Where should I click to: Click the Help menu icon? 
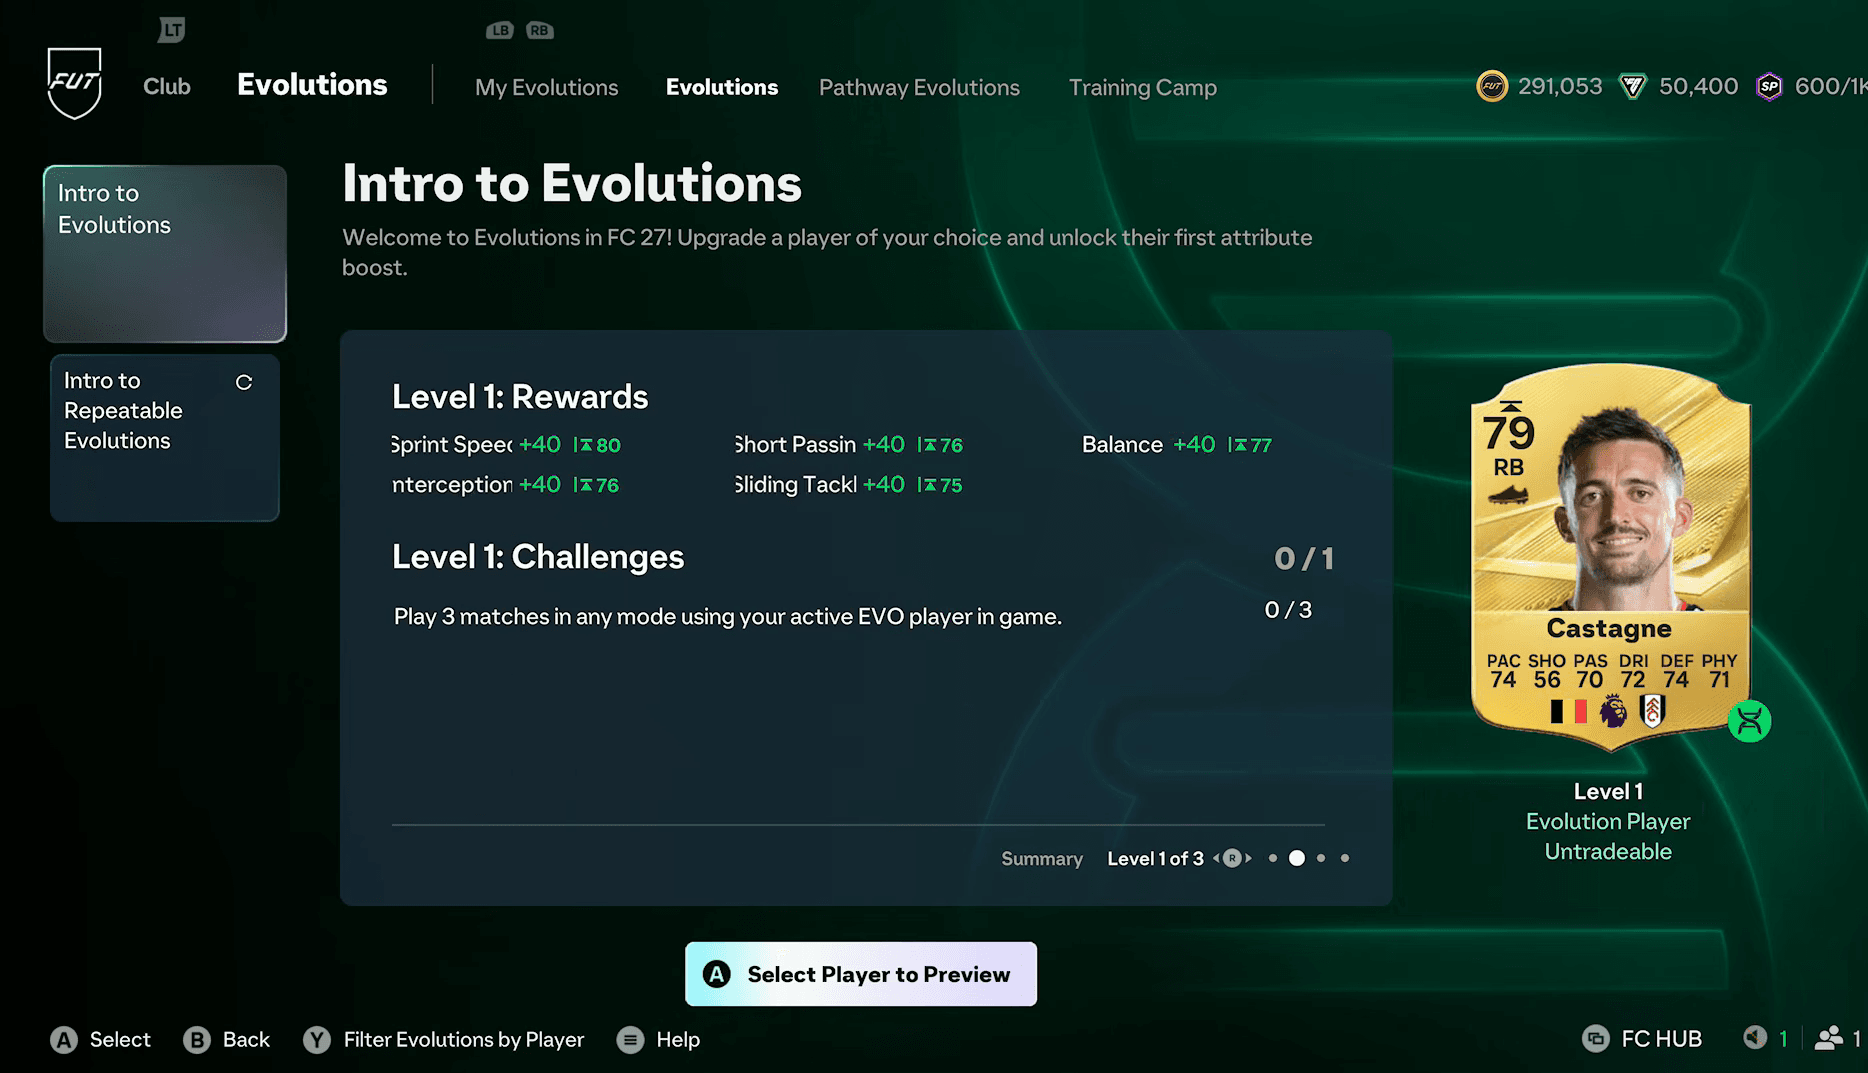630,1040
